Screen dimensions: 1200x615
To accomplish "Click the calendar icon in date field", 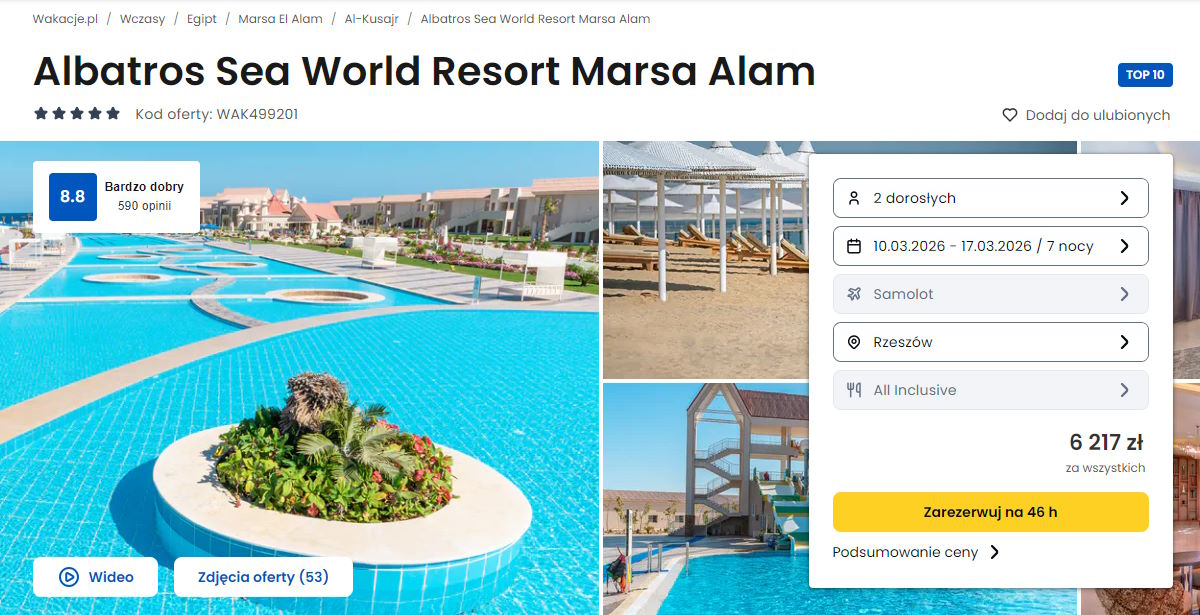I will pyautogui.click(x=853, y=246).
